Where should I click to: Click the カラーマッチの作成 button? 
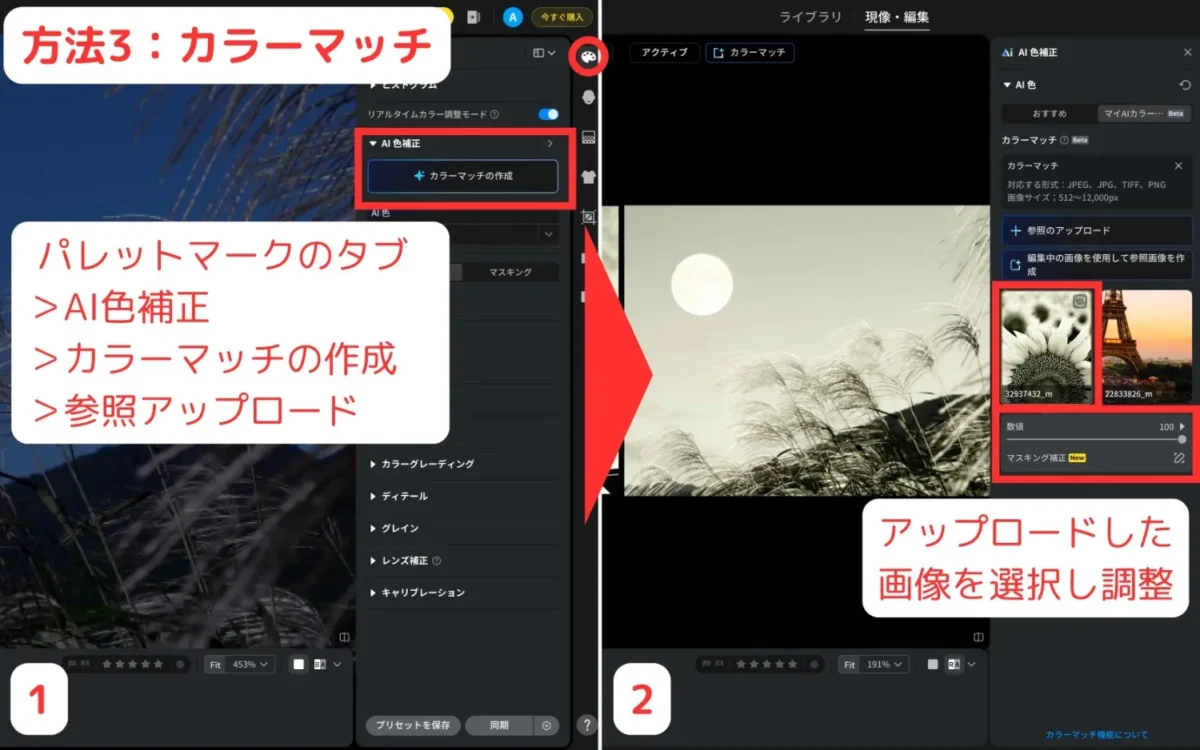click(x=463, y=176)
